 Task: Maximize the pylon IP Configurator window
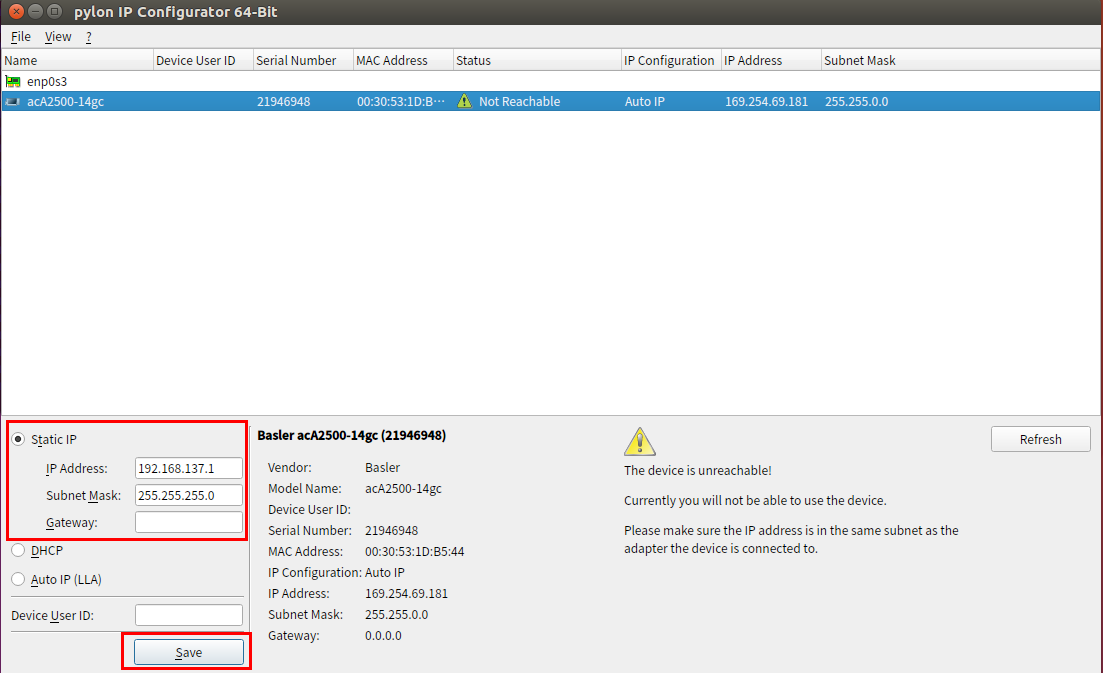pyautogui.click(x=54, y=12)
